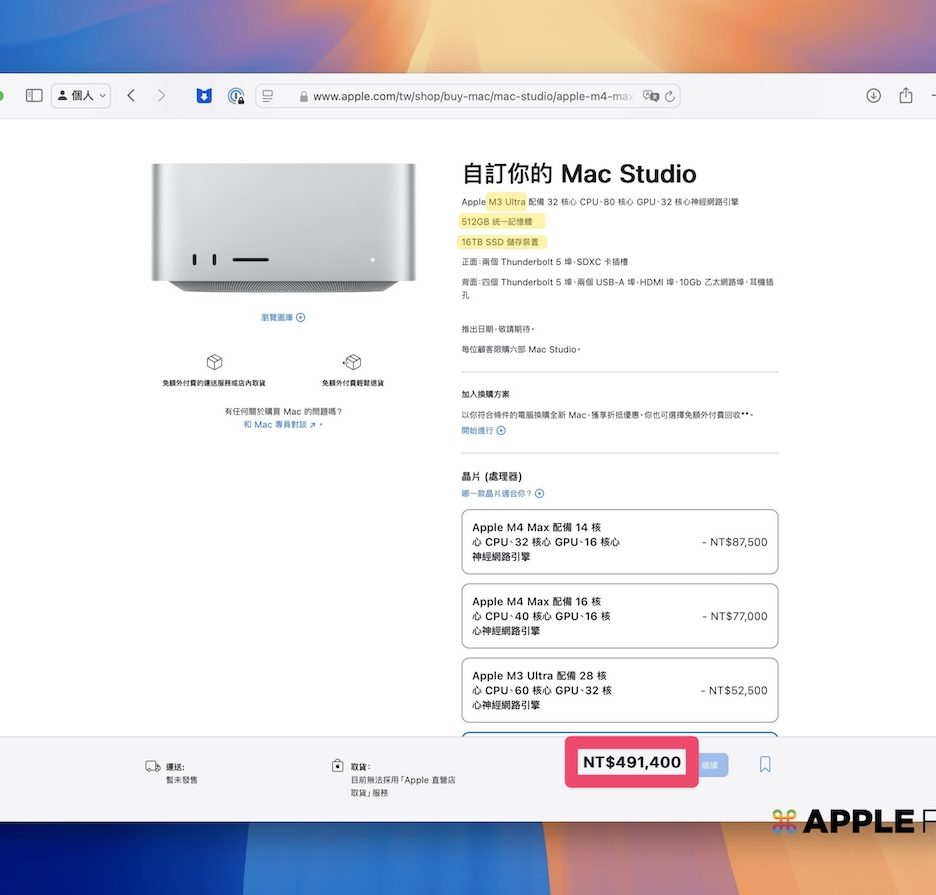
Task: Expand 瀏覽圖庫 gallery link
Action: tap(283, 318)
